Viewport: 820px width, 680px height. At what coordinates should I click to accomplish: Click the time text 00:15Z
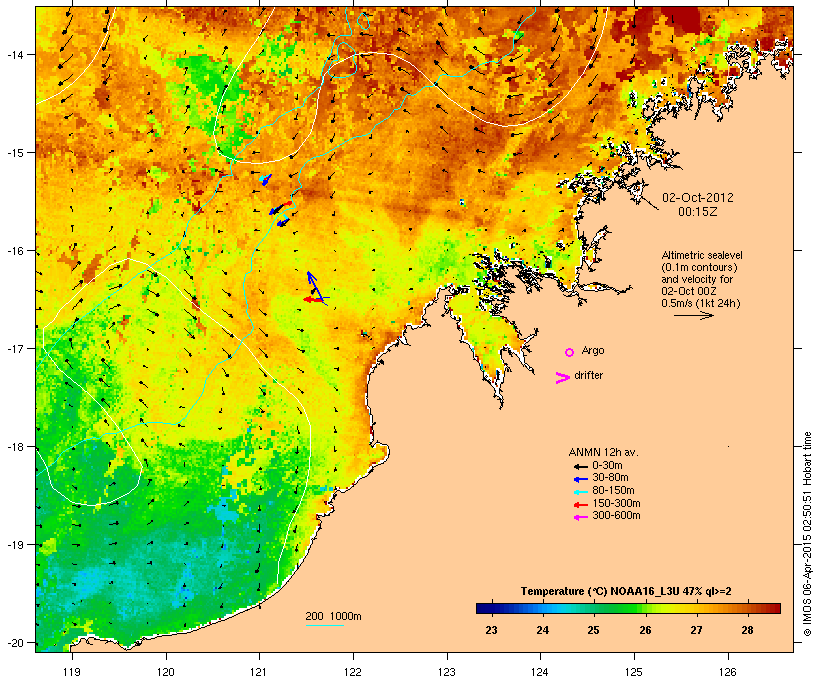click(x=698, y=212)
